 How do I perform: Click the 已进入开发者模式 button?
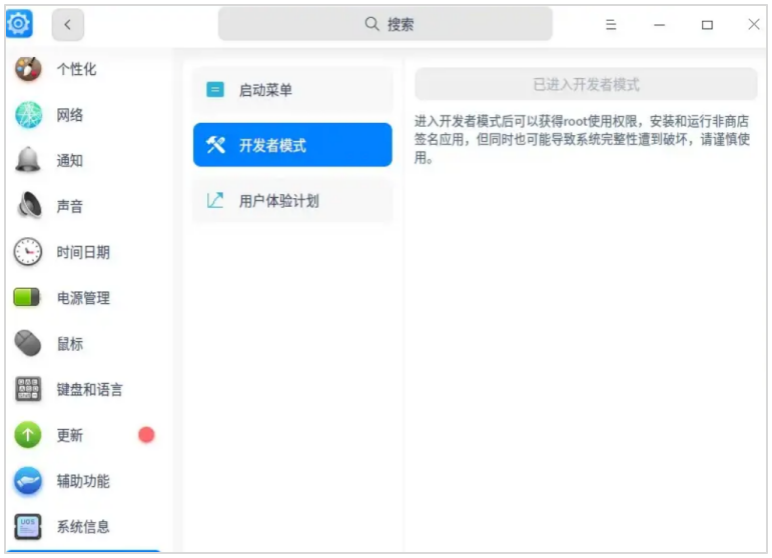point(586,85)
